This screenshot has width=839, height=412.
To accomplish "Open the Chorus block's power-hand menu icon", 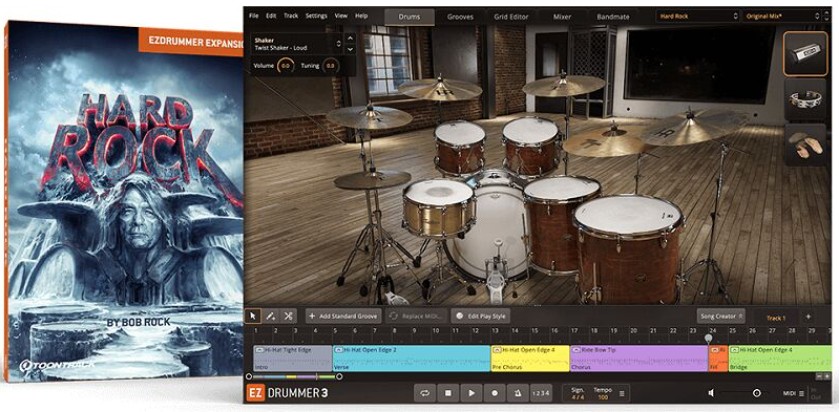I will (x=576, y=350).
